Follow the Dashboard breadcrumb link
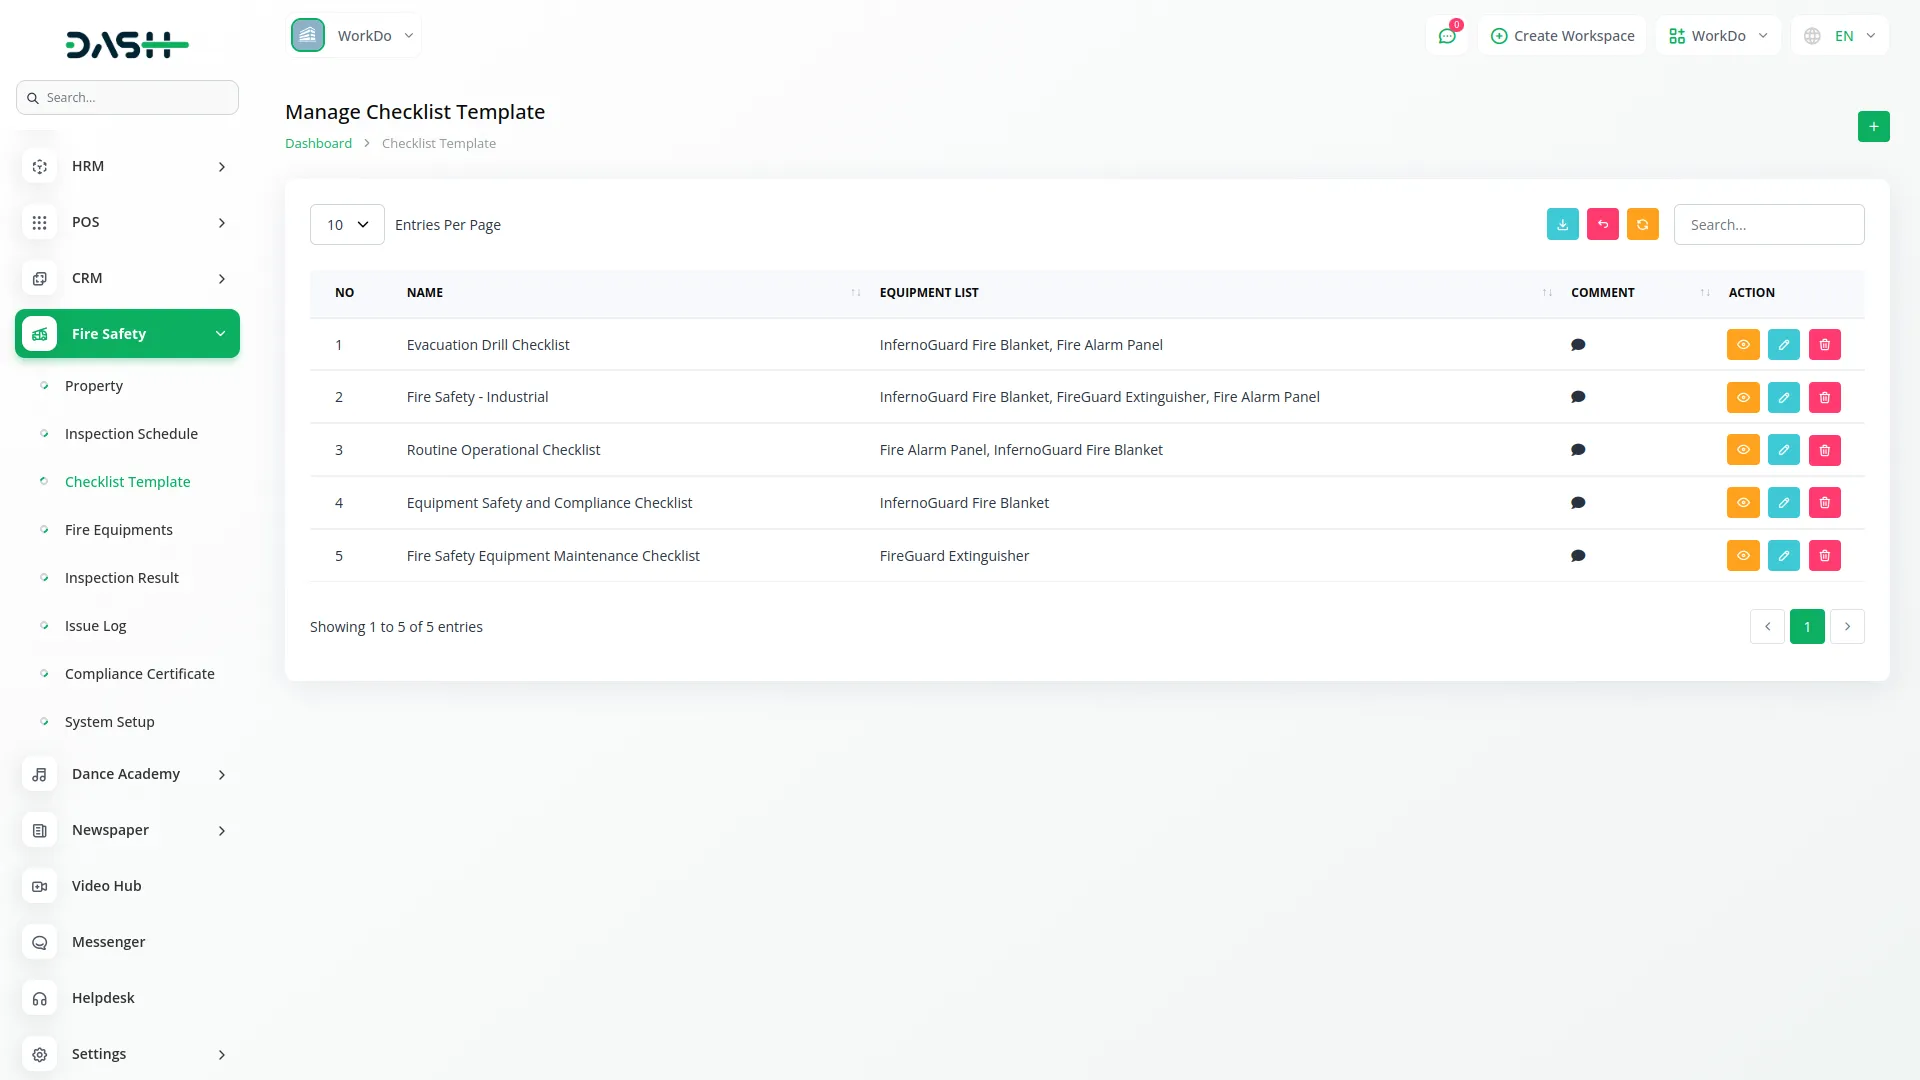The image size is (1920, 1080). click(318, 143)
